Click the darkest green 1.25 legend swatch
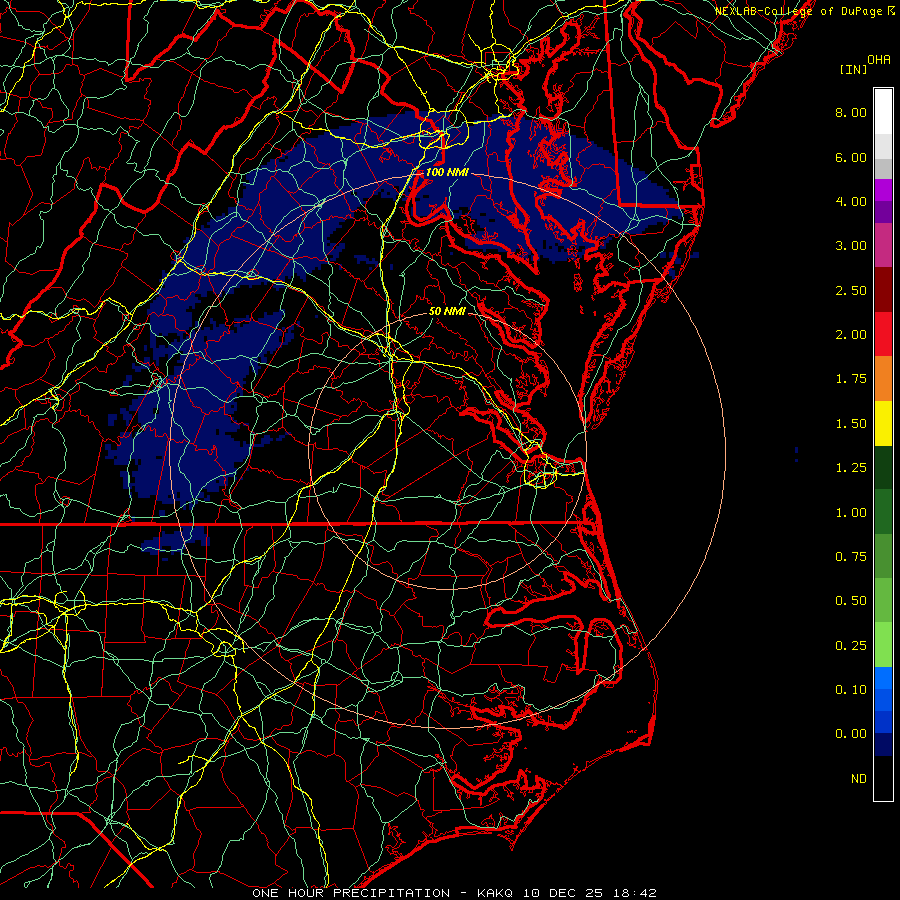The width and height of the screenshot is (900, 900). click(x=883, y=467)
